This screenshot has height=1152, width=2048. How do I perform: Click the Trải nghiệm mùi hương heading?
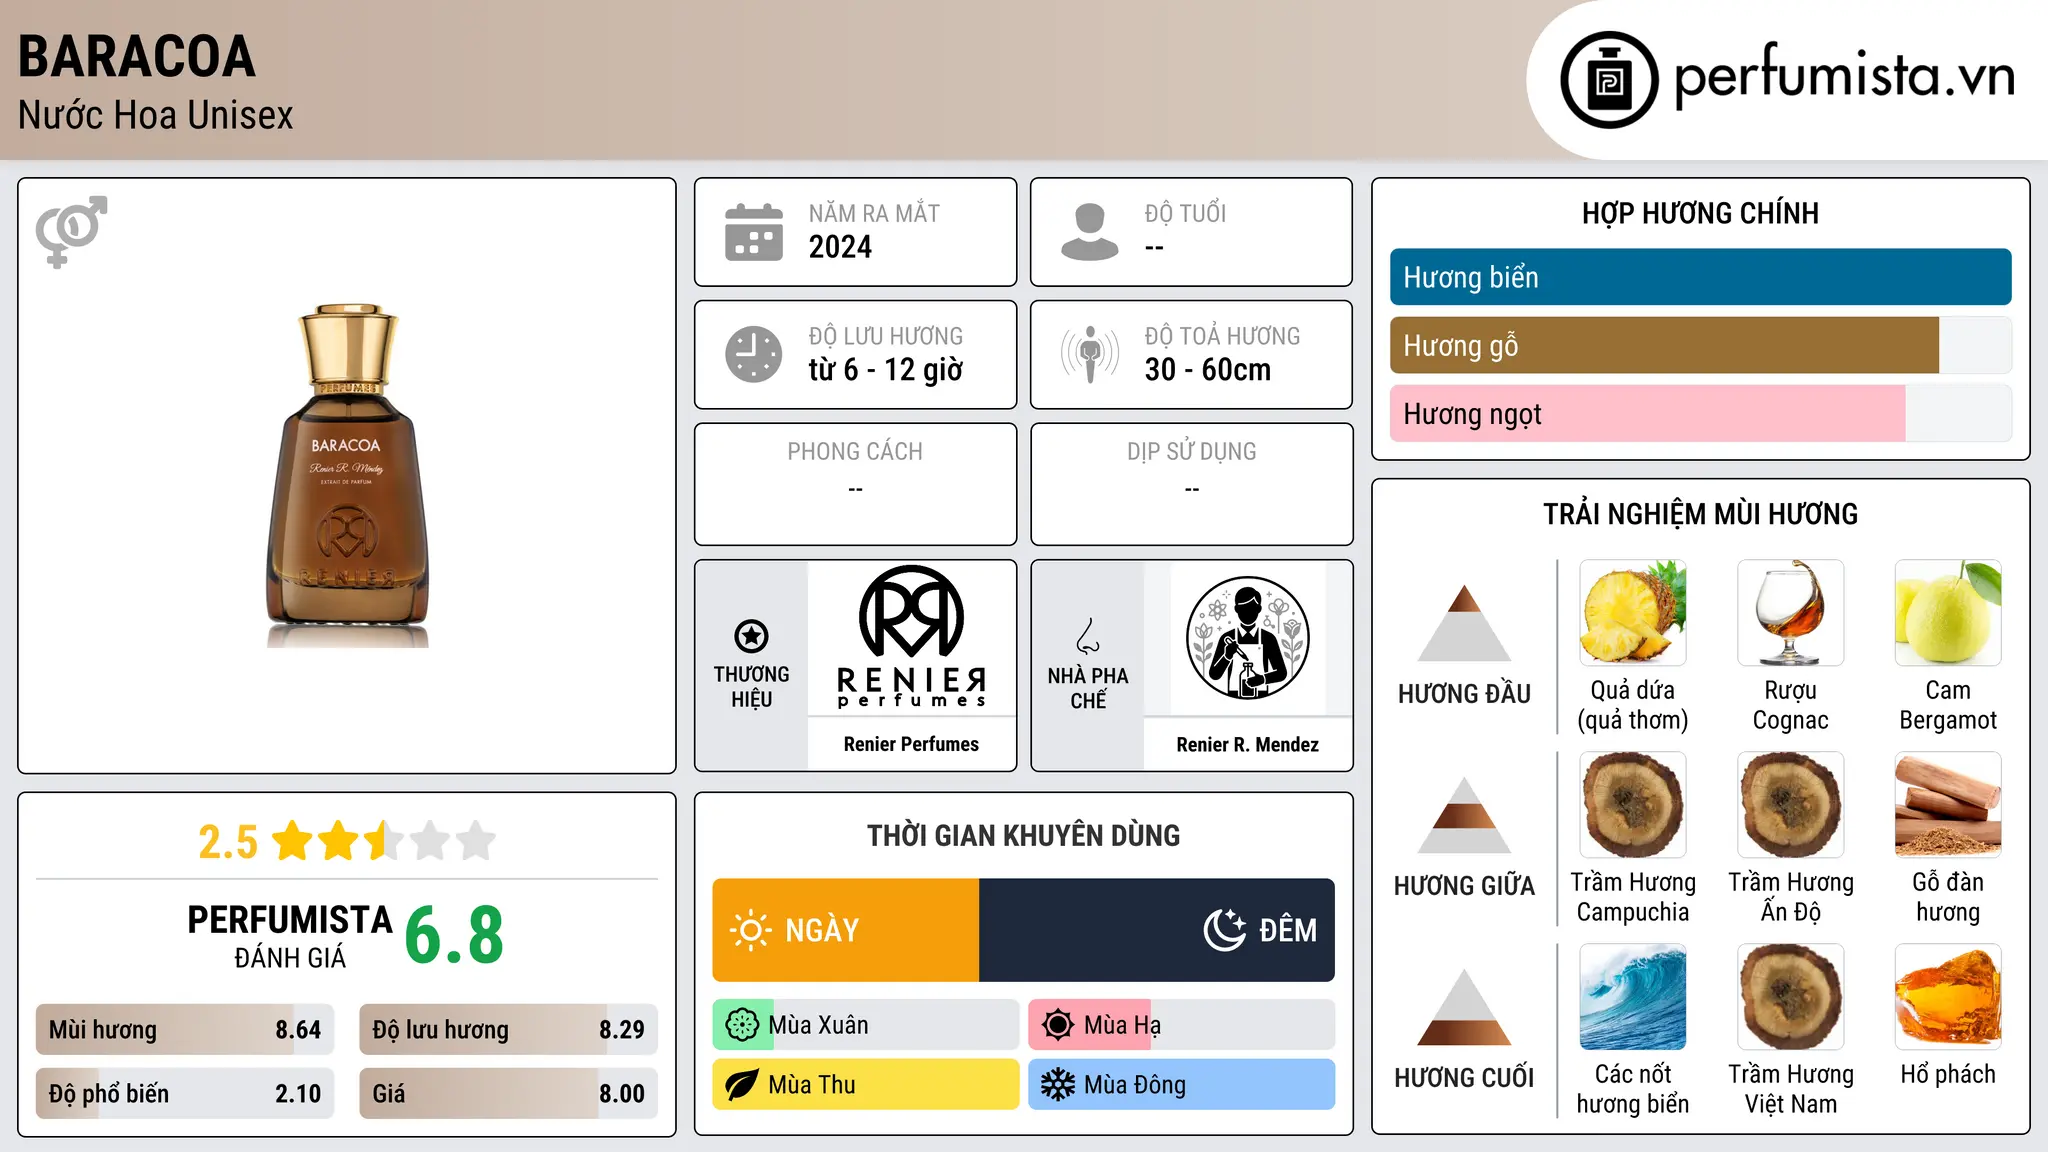tap(1700, 514)
